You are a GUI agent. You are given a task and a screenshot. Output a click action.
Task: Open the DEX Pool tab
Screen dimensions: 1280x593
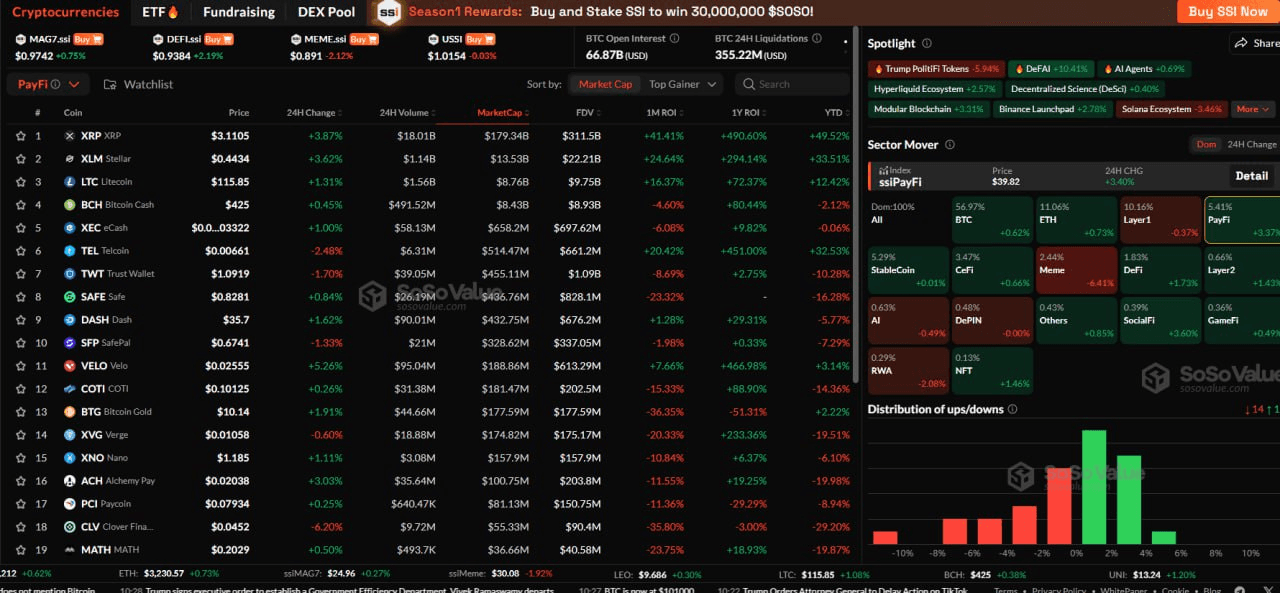326,12
